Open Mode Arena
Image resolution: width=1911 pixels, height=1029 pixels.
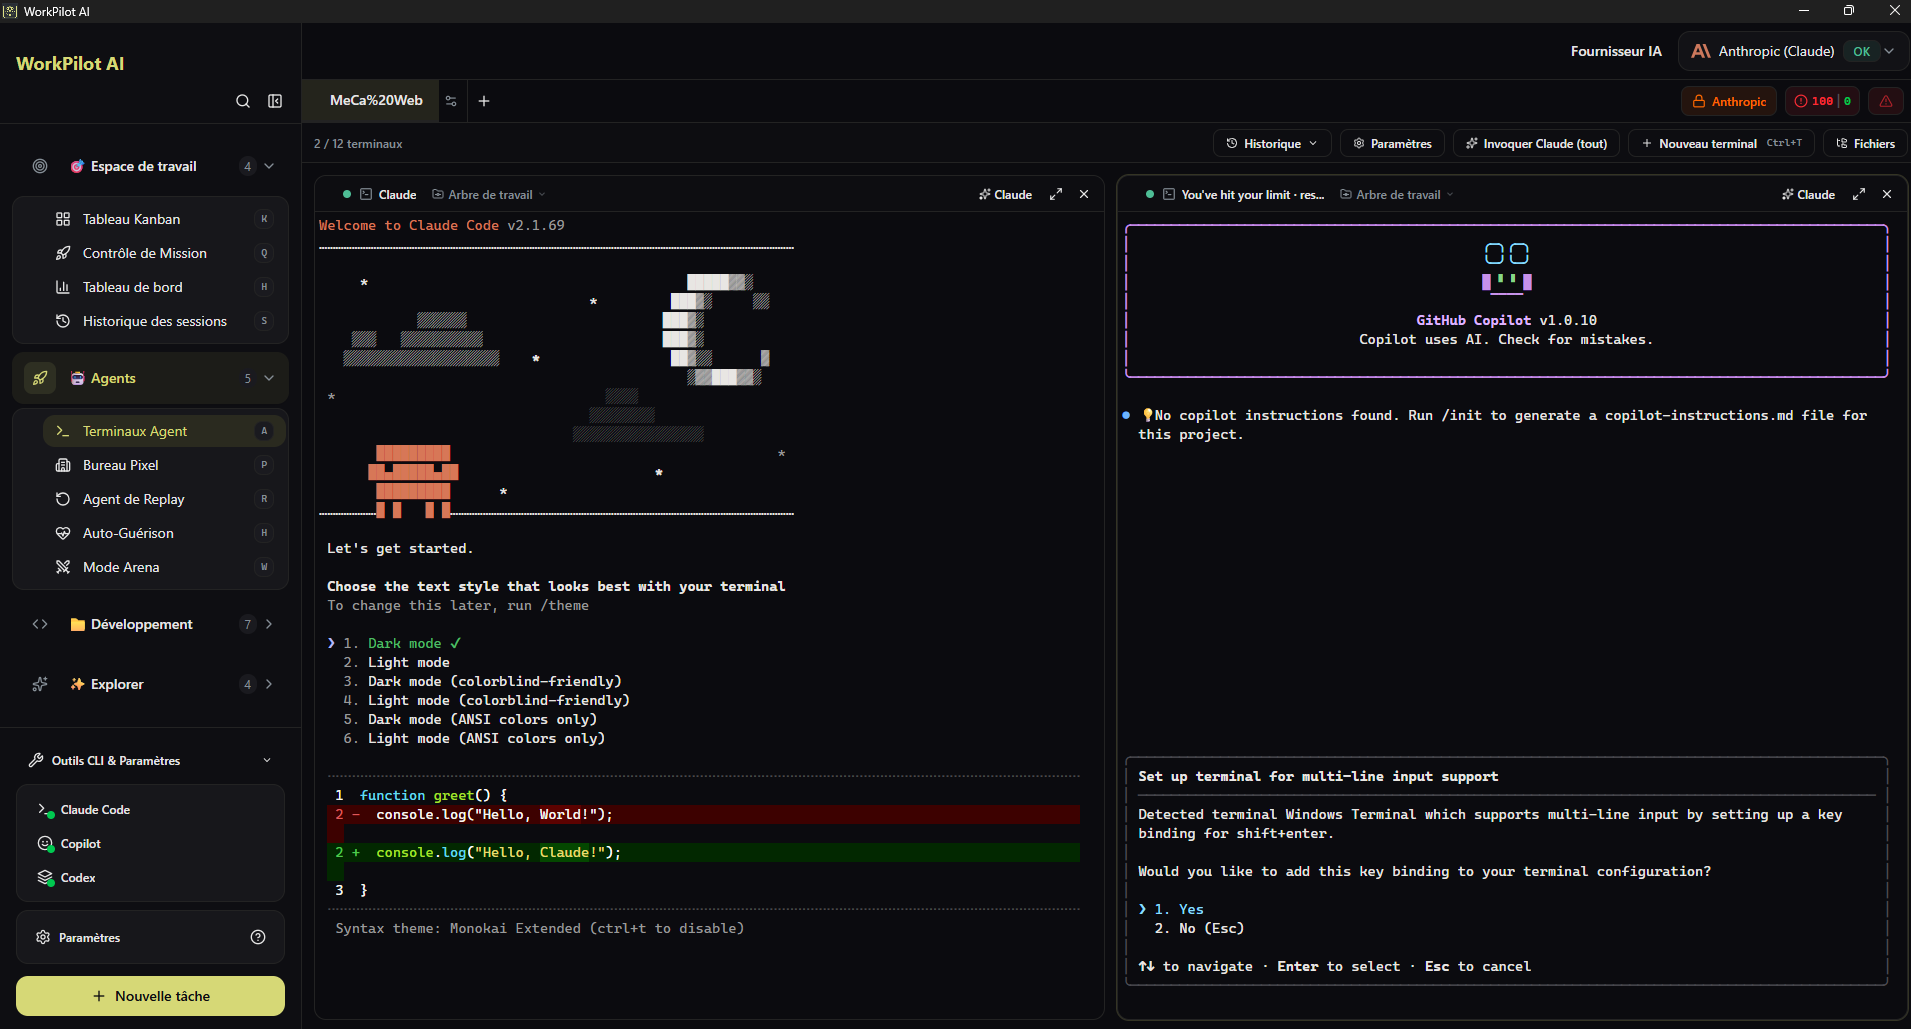coord(164,567)
